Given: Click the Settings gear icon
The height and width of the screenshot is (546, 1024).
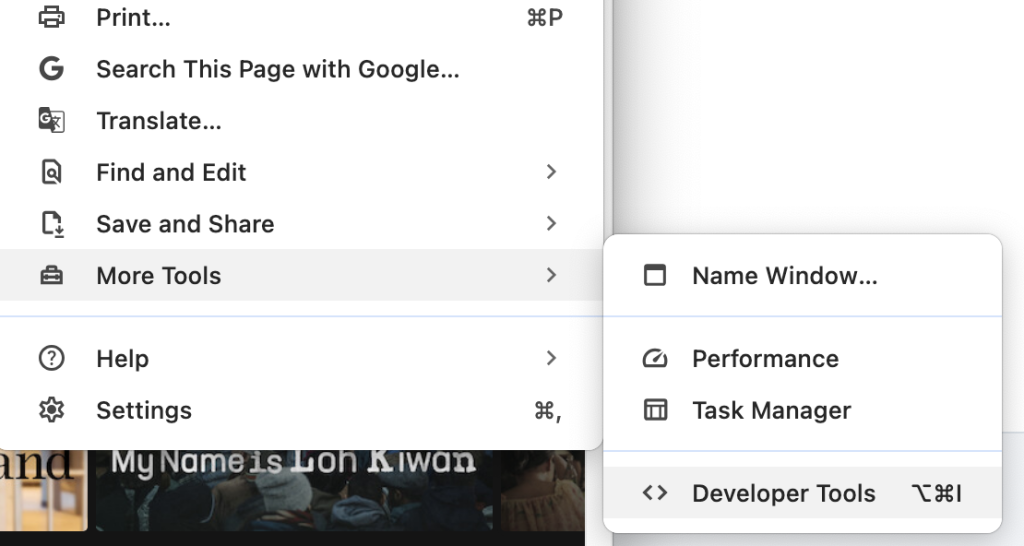Looking at the screenshot, I should (52, 410).
